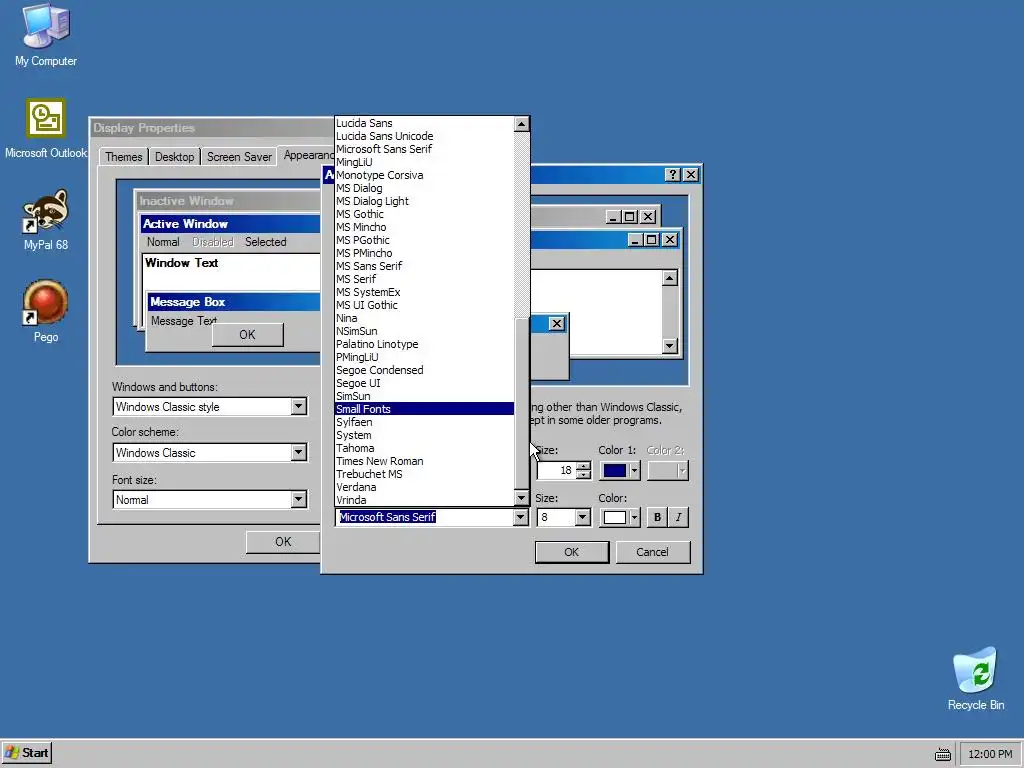Choose MS Gothic font
The height and width of the screenshot is (768, 1024).
coord(424,214)
